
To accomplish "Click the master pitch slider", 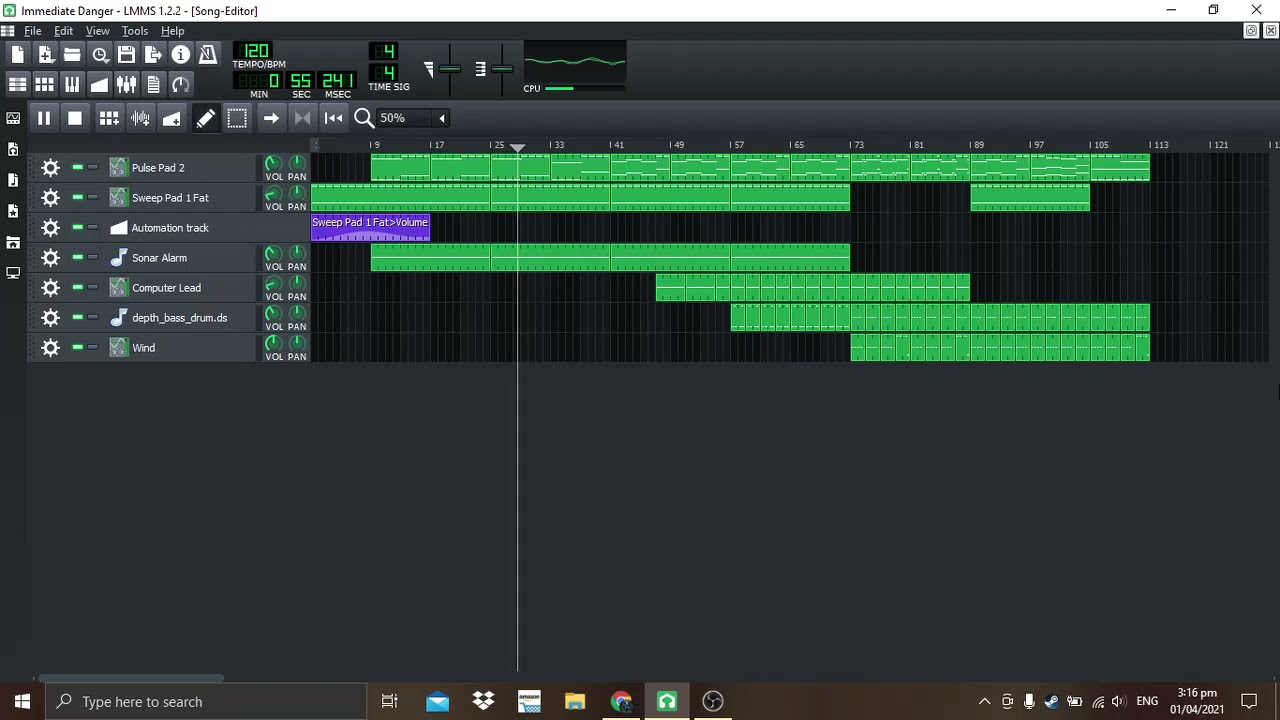I will tap(502, 68).
